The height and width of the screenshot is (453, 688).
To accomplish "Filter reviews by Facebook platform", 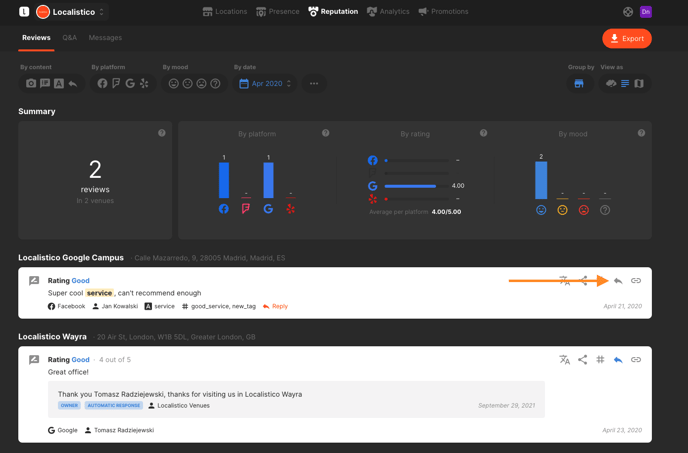I will coord(102,83).
